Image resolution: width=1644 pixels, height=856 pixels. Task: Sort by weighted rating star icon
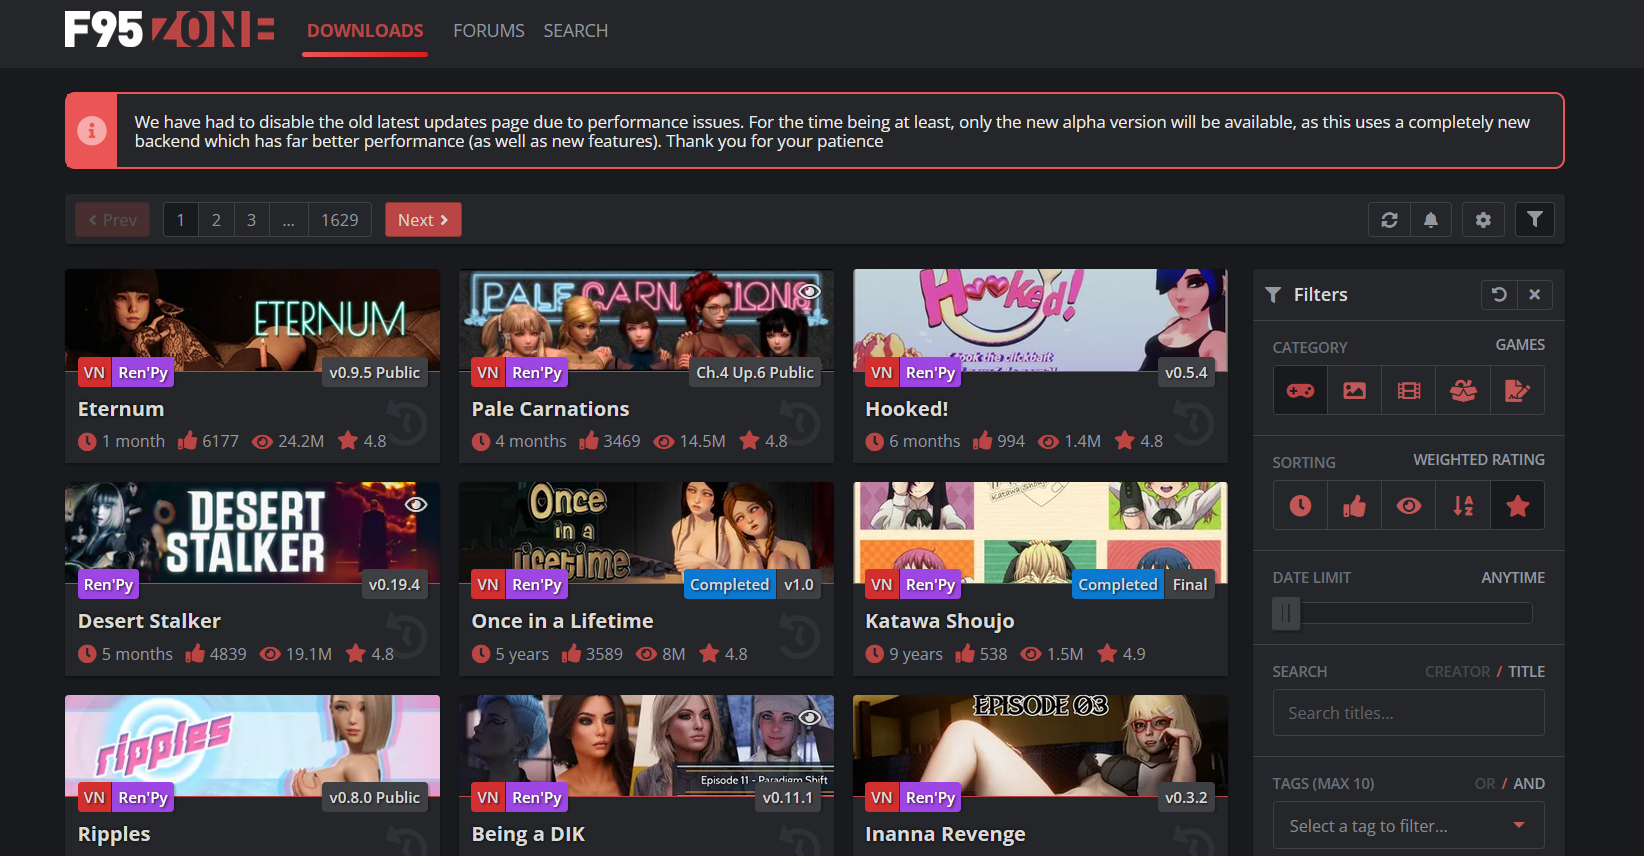click(x=1517, y=505)
